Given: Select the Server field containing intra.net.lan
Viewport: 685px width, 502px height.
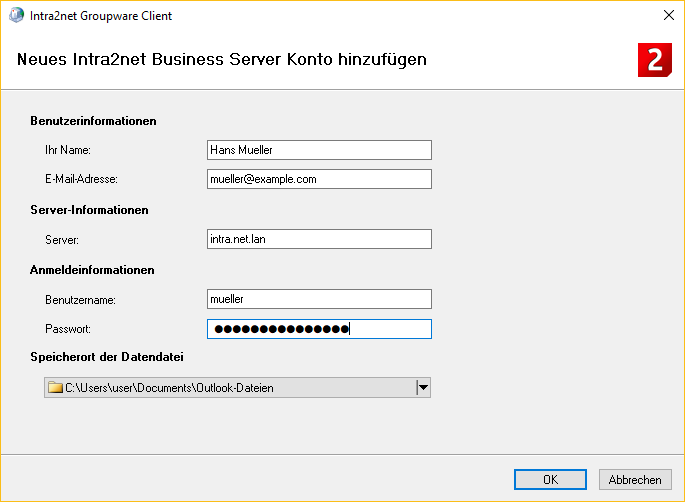Looking at the screenshot, I should click(319, 239).
